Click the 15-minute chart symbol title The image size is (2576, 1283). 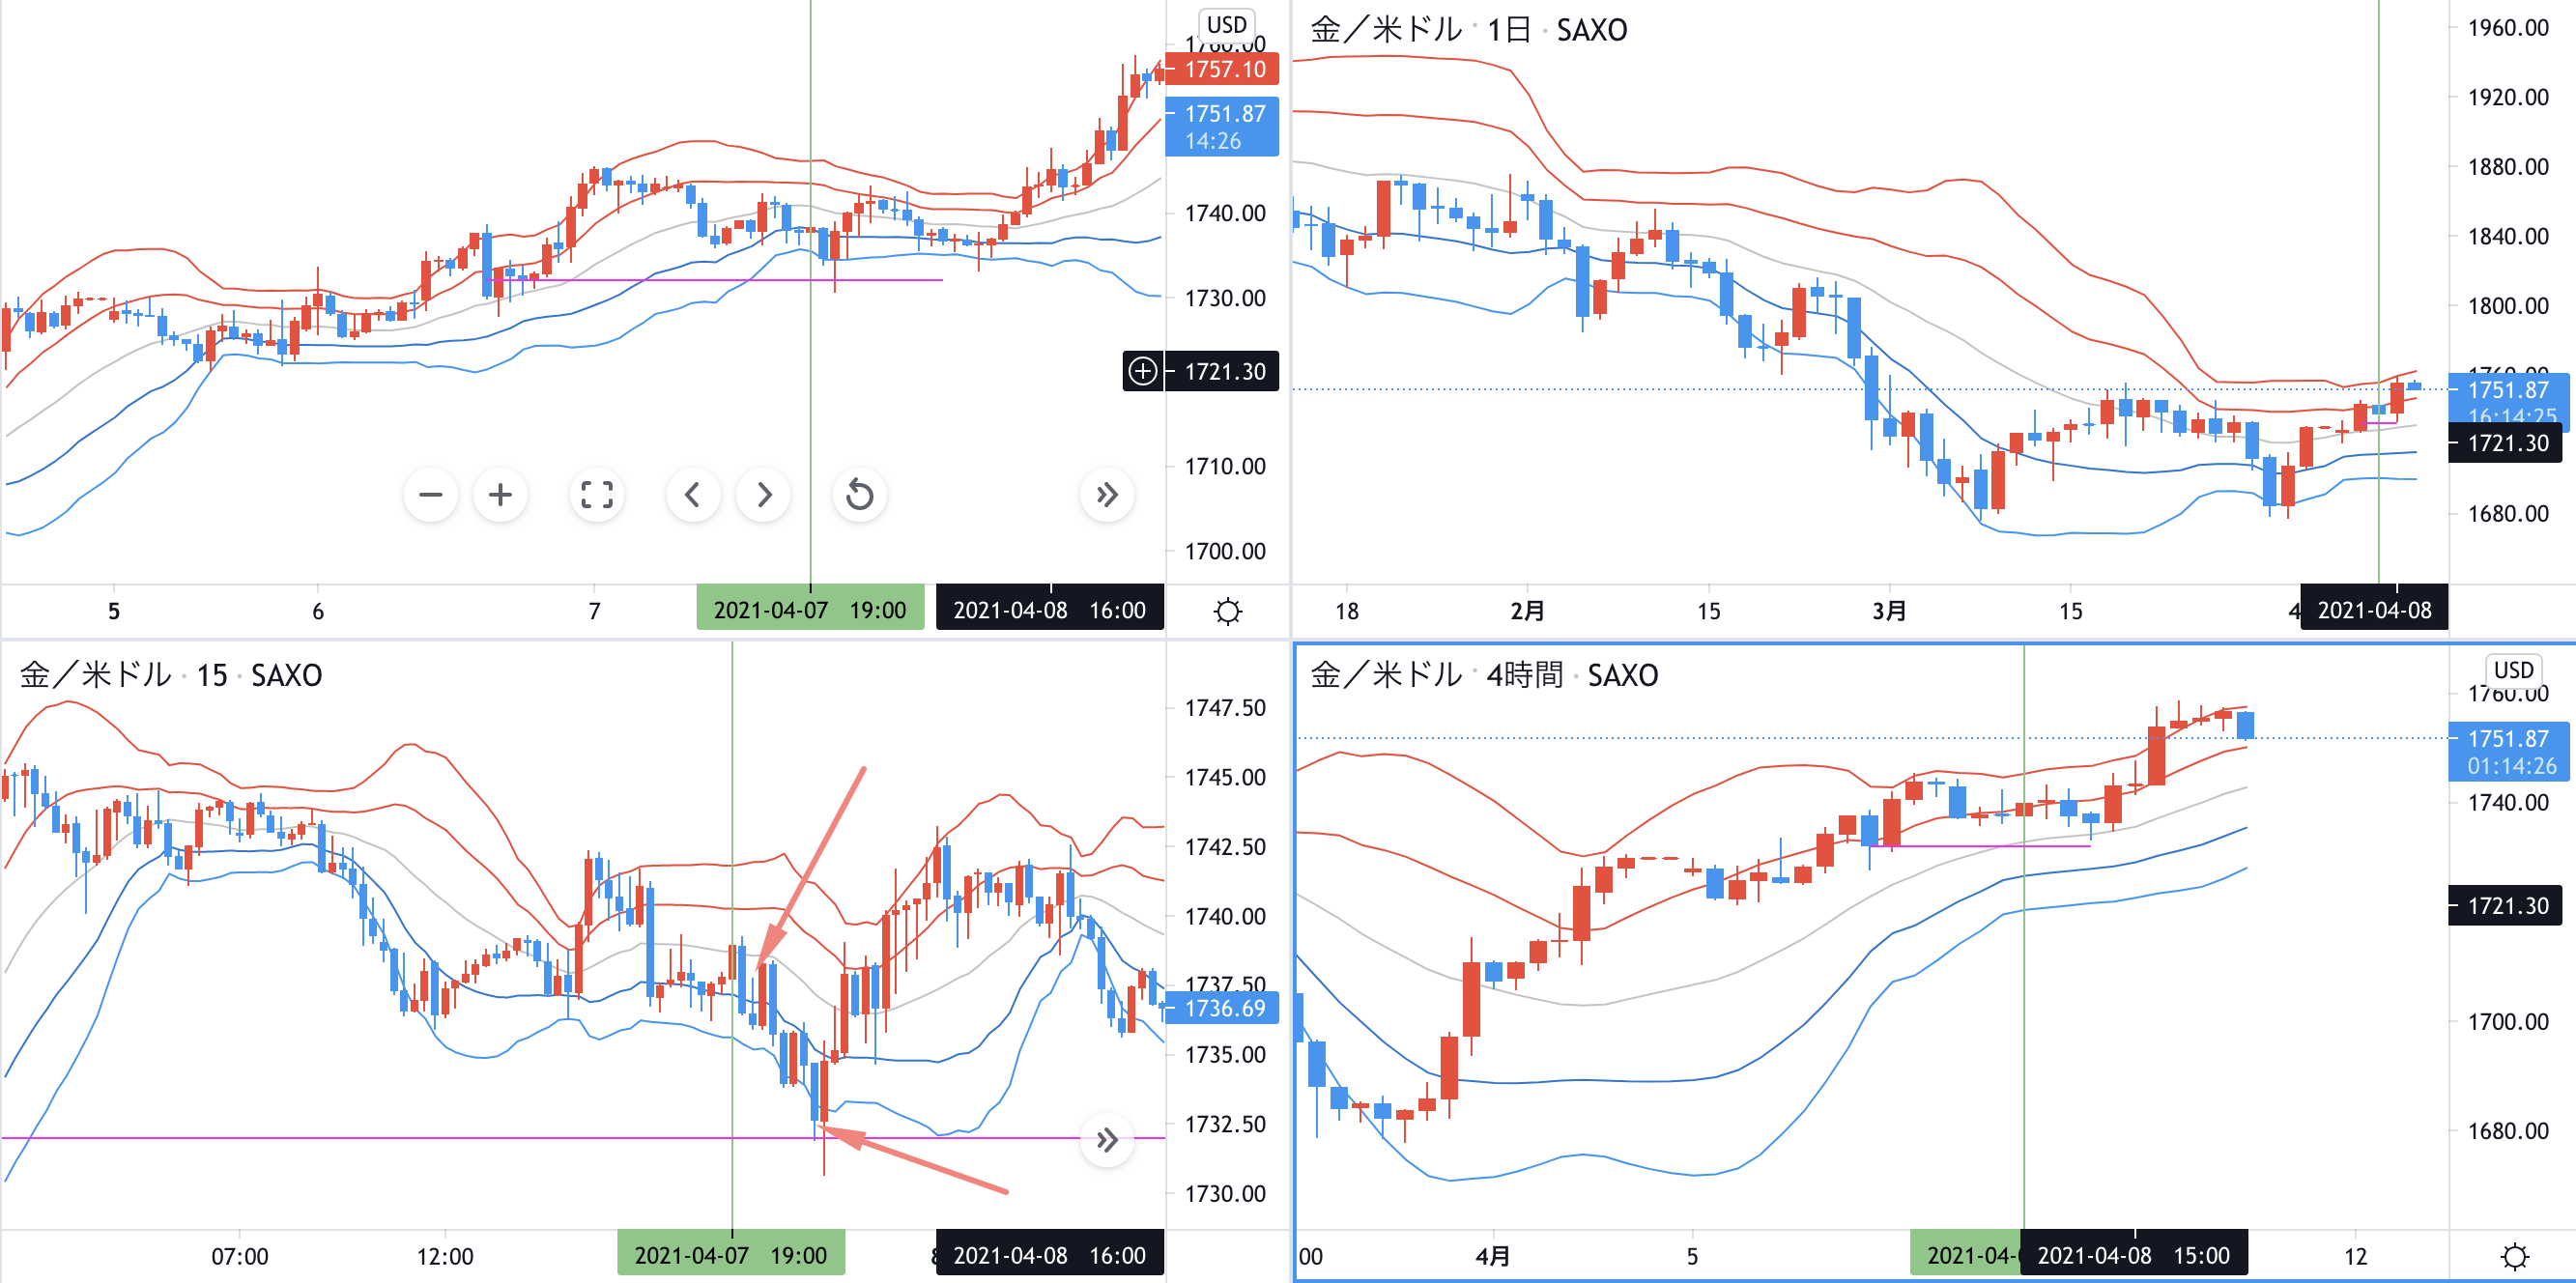point(95,675)
